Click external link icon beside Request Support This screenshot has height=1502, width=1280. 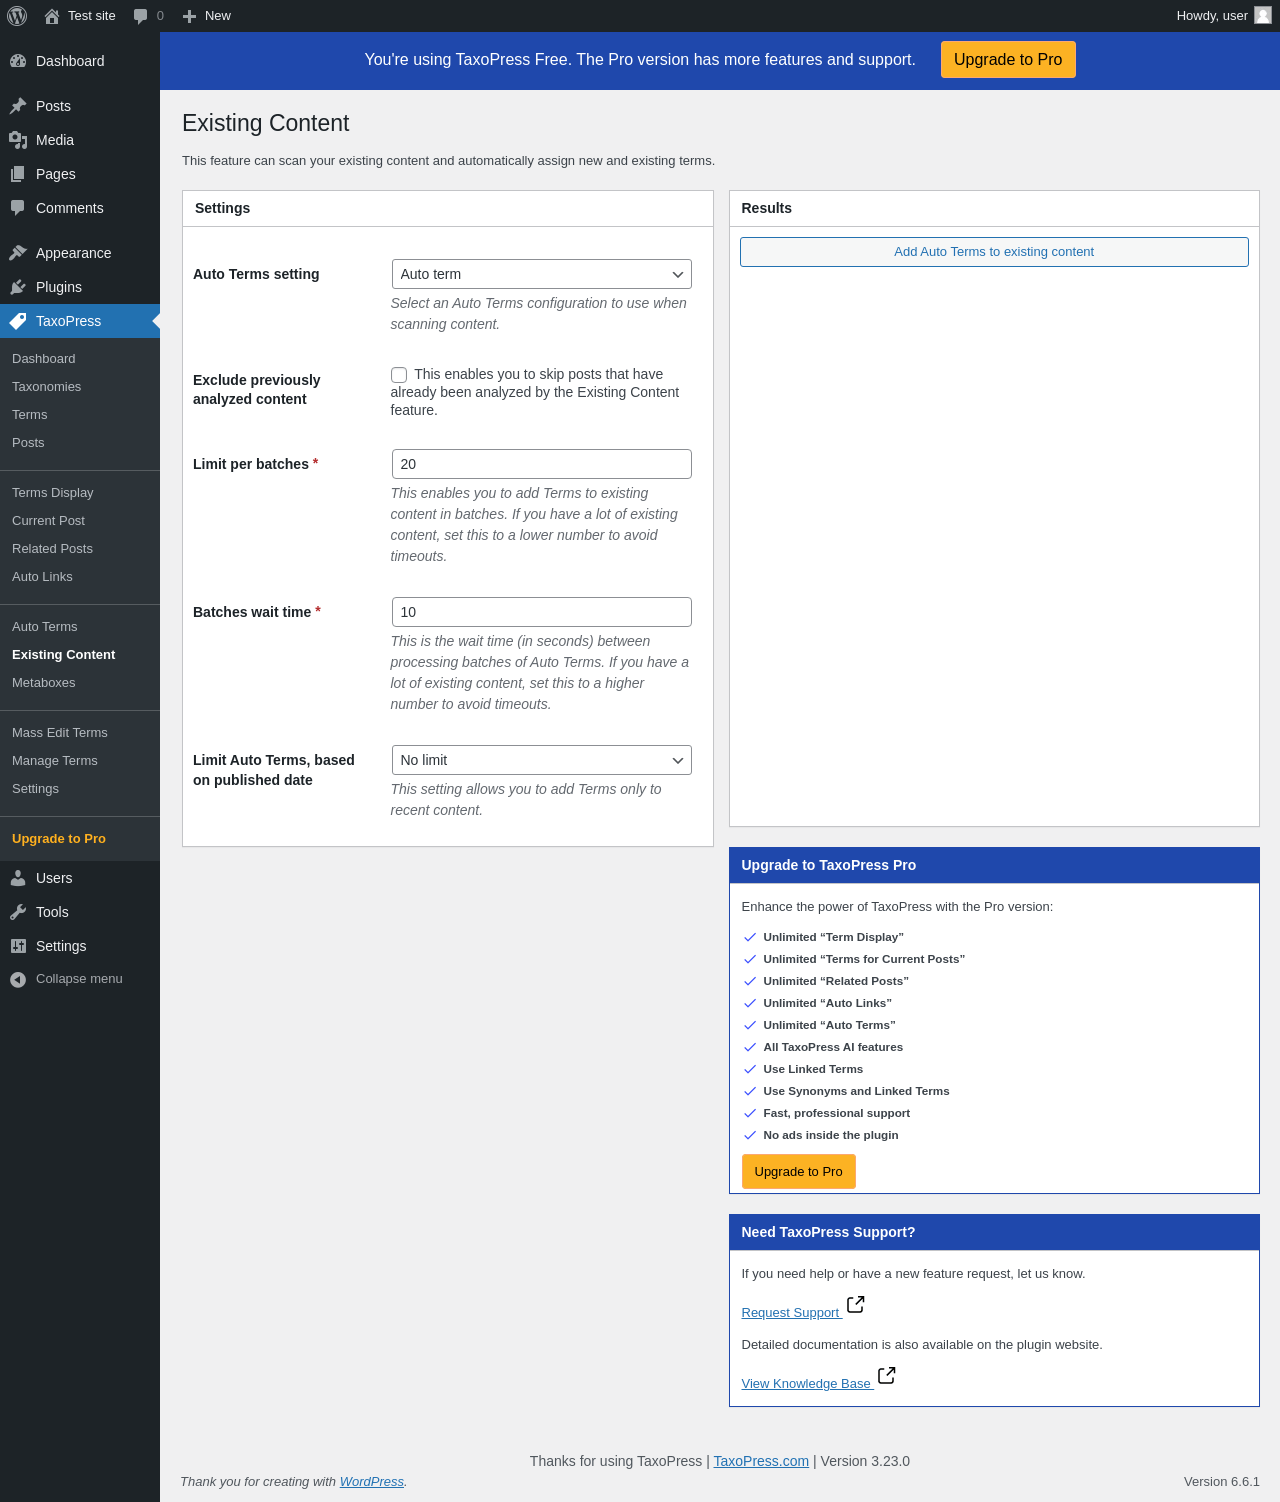point(855,1304)
